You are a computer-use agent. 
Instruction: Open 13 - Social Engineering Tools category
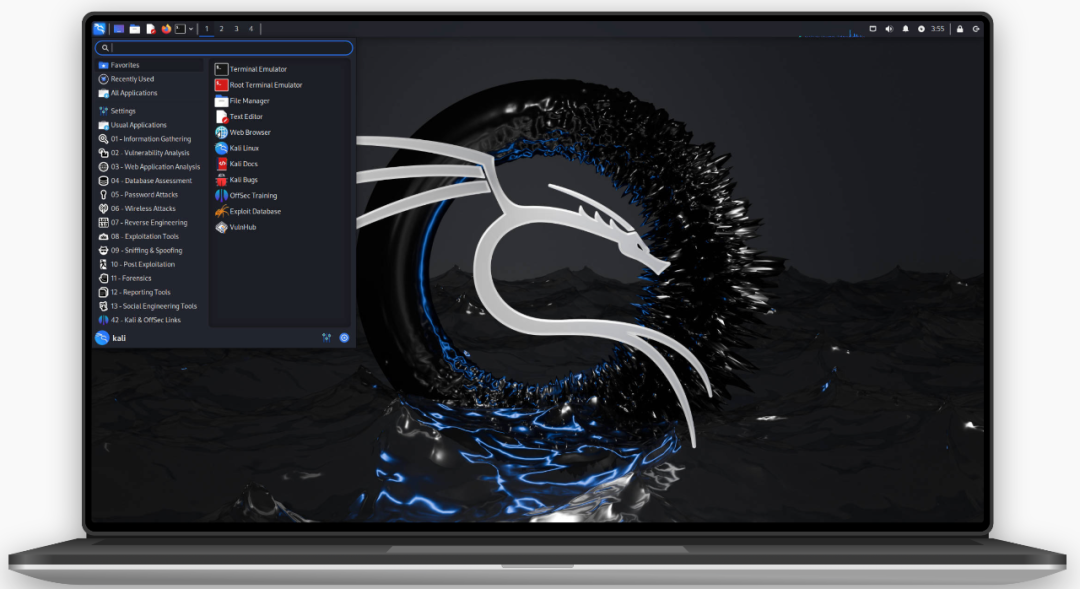click(x=150, y=306)
